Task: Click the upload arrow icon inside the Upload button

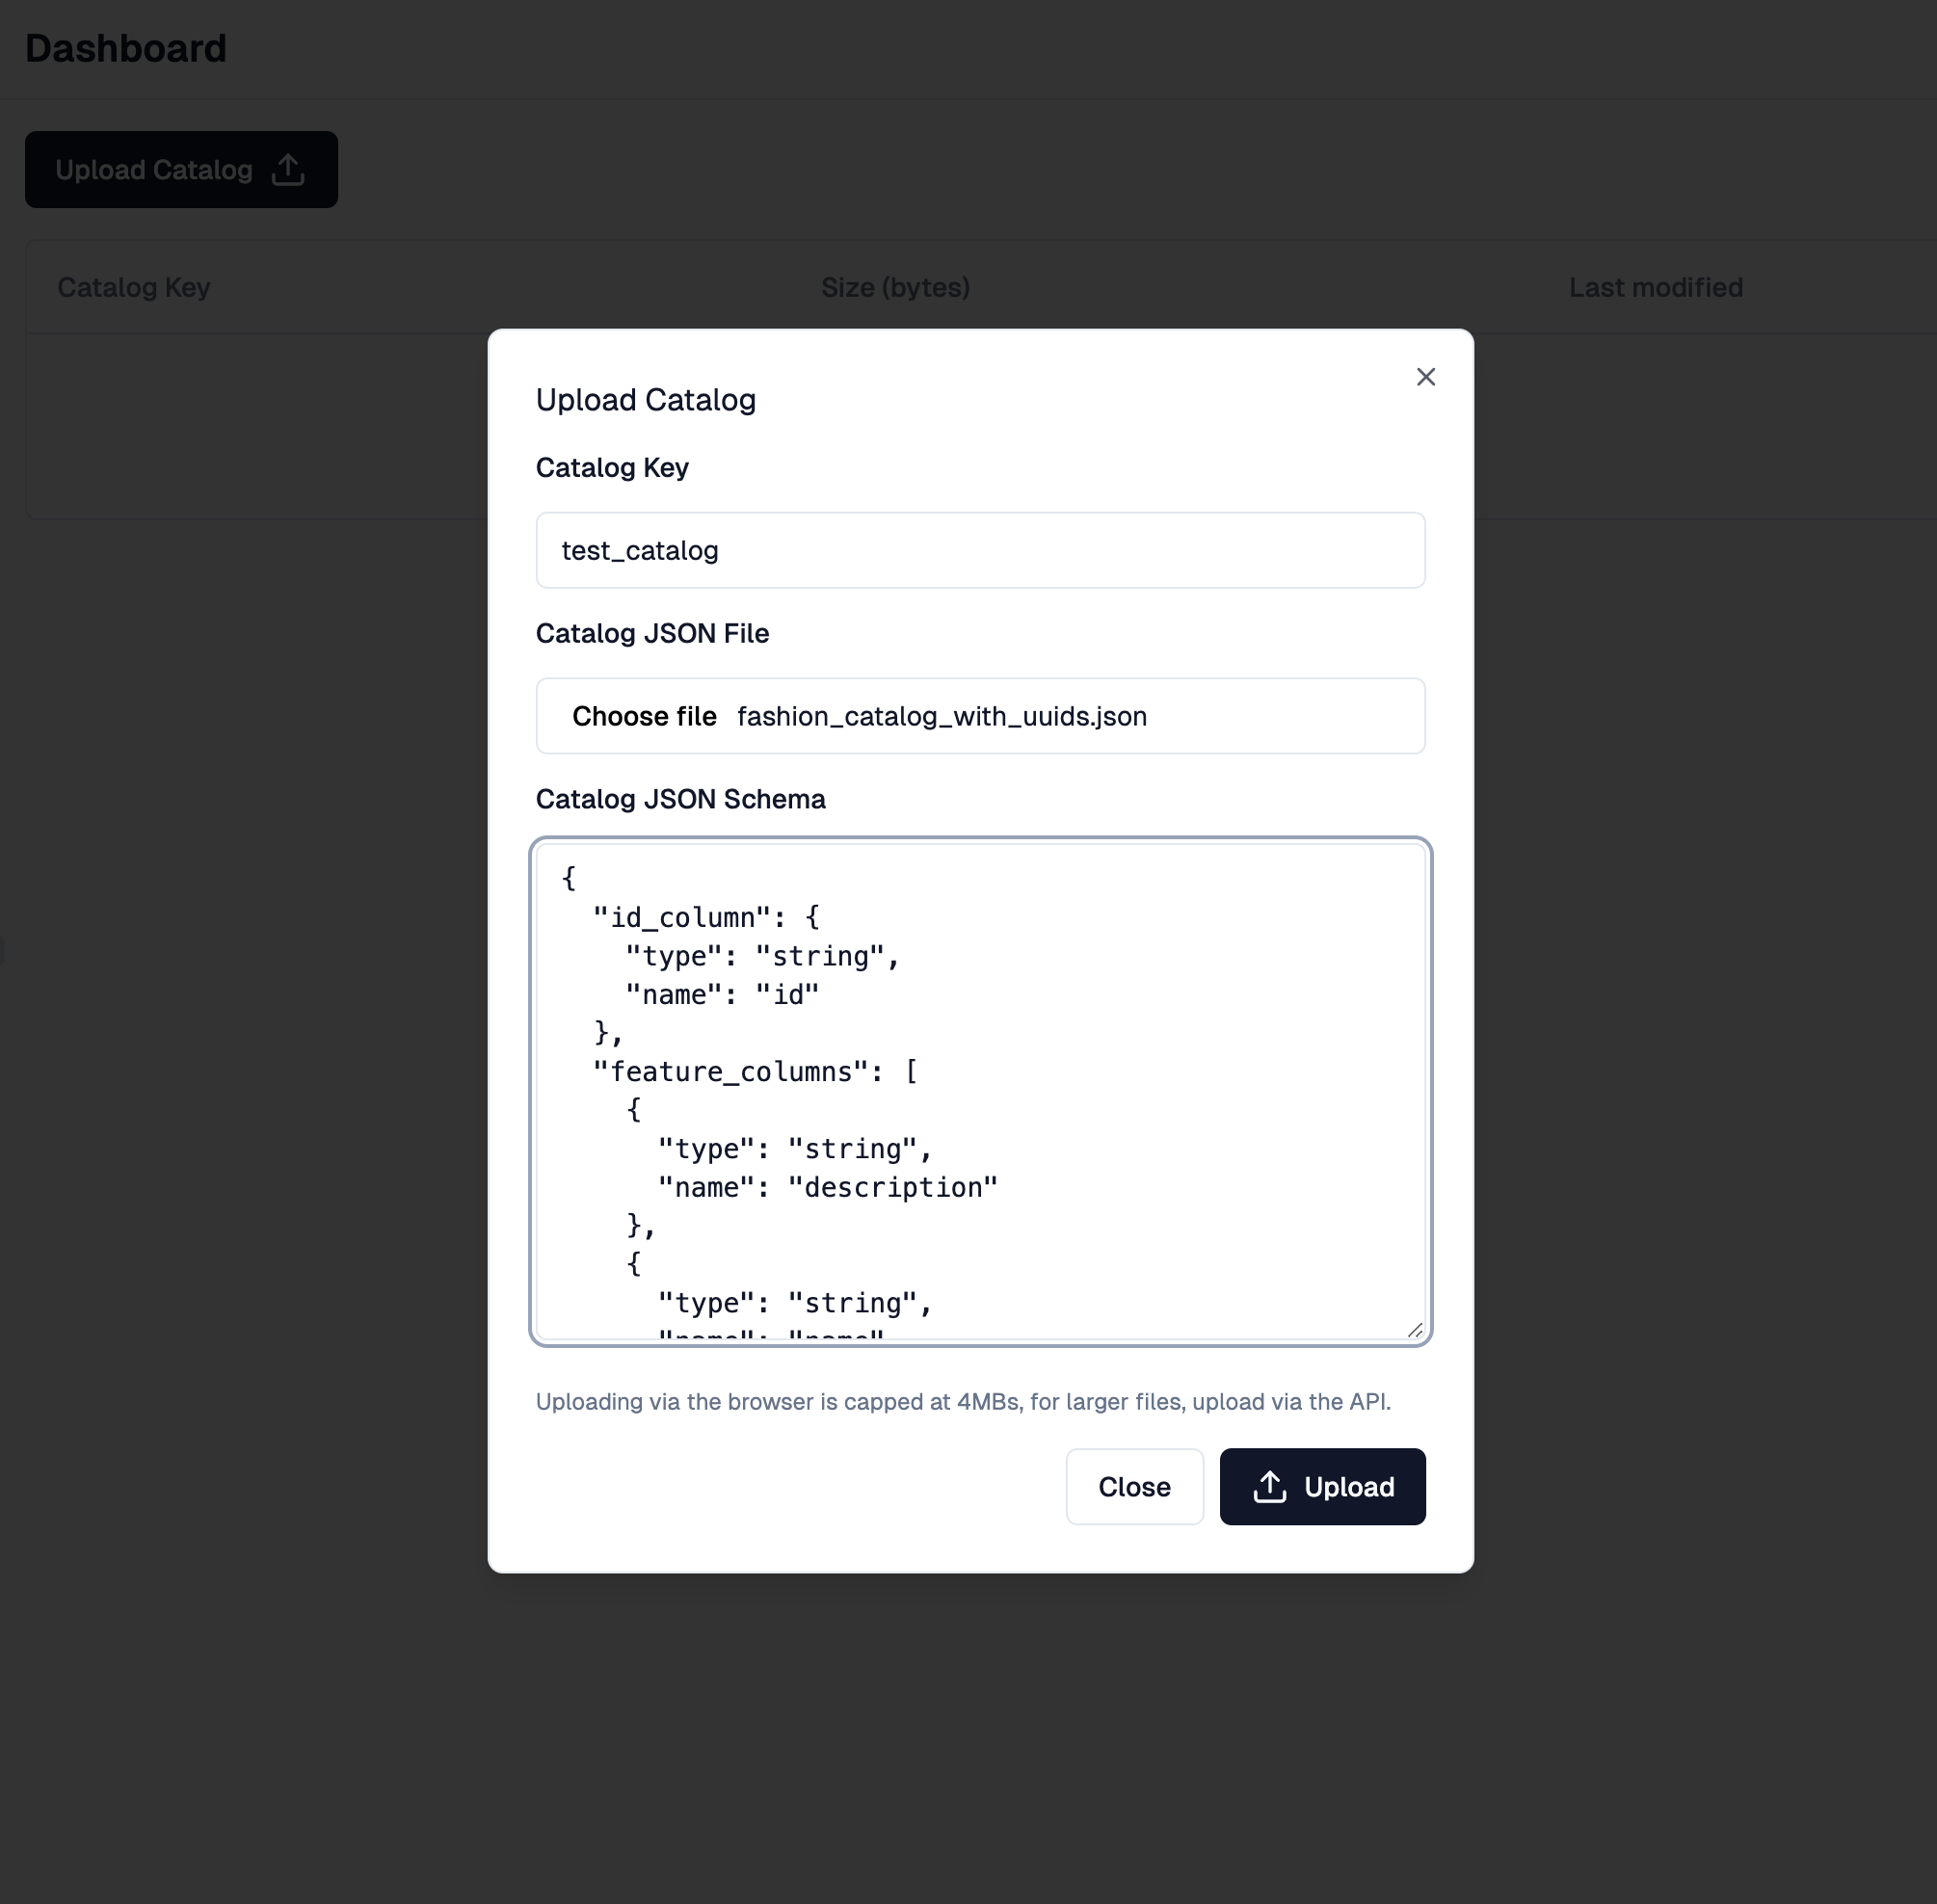Action: pos(1270,1487)
